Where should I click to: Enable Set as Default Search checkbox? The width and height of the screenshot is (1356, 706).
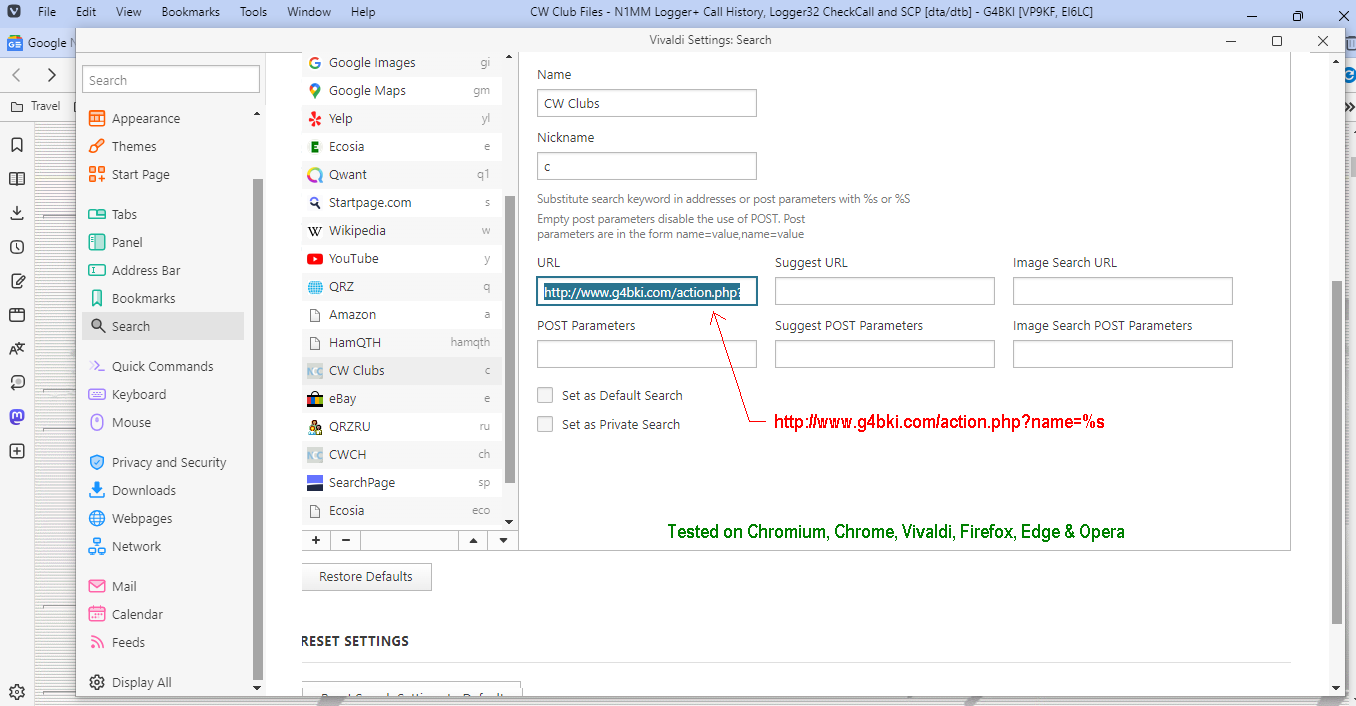tap(545, 395)
